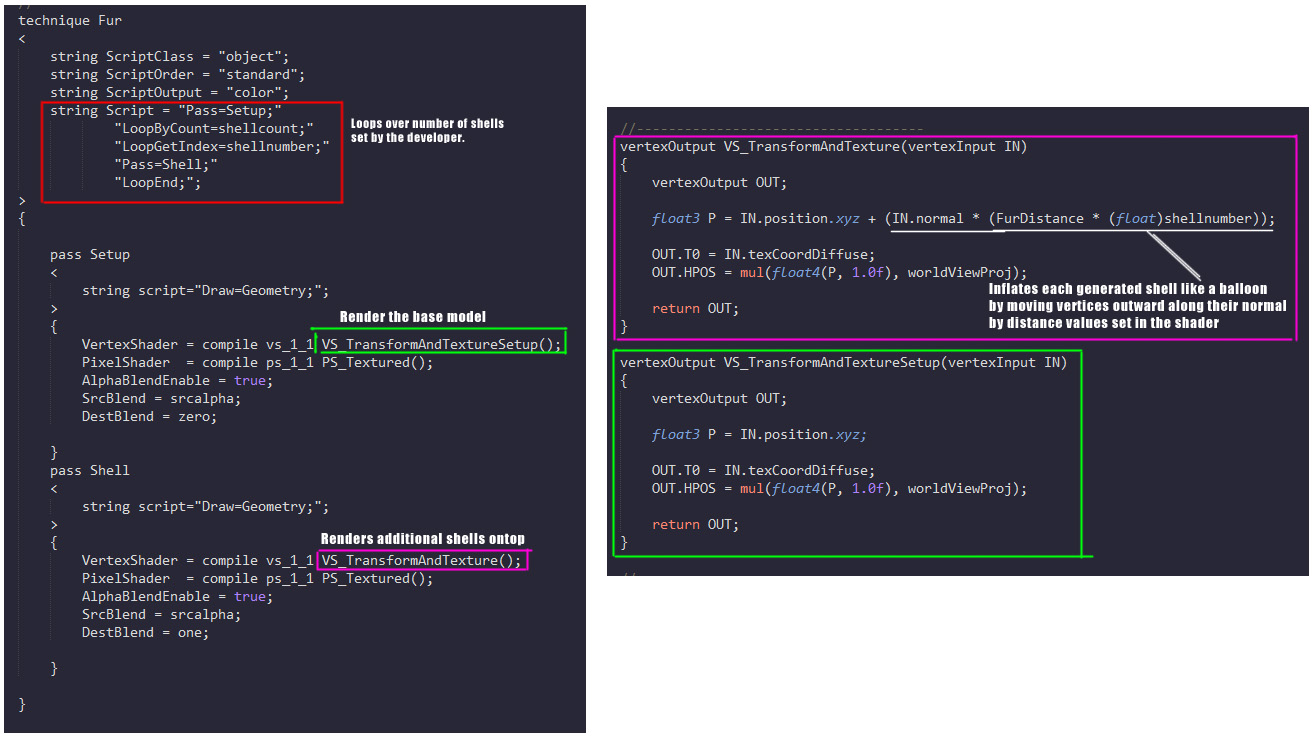Image resolution: width=1312 pixels, height=737 pixels.
Task: Select the ScriptOrder "standard" line
Action: [177, 74]
